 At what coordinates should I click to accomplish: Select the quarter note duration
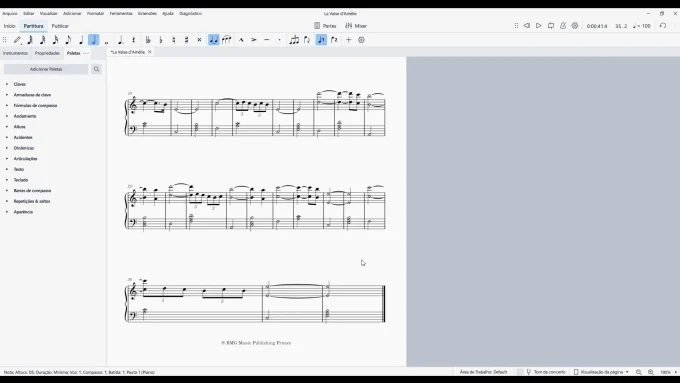pos(81,40)
